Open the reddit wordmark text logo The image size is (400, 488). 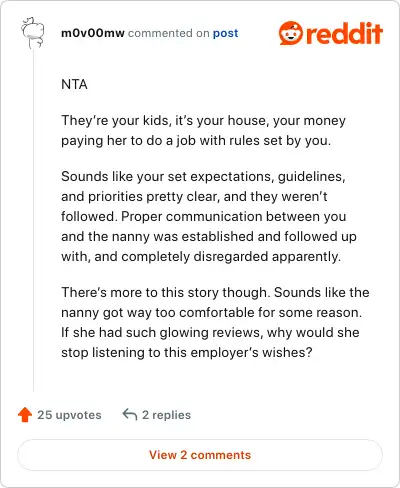coord(344,33)
